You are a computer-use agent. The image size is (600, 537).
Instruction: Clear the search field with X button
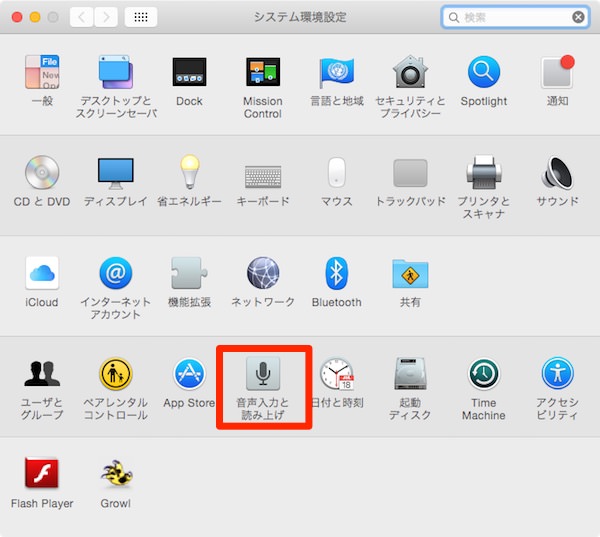point(578,17)
